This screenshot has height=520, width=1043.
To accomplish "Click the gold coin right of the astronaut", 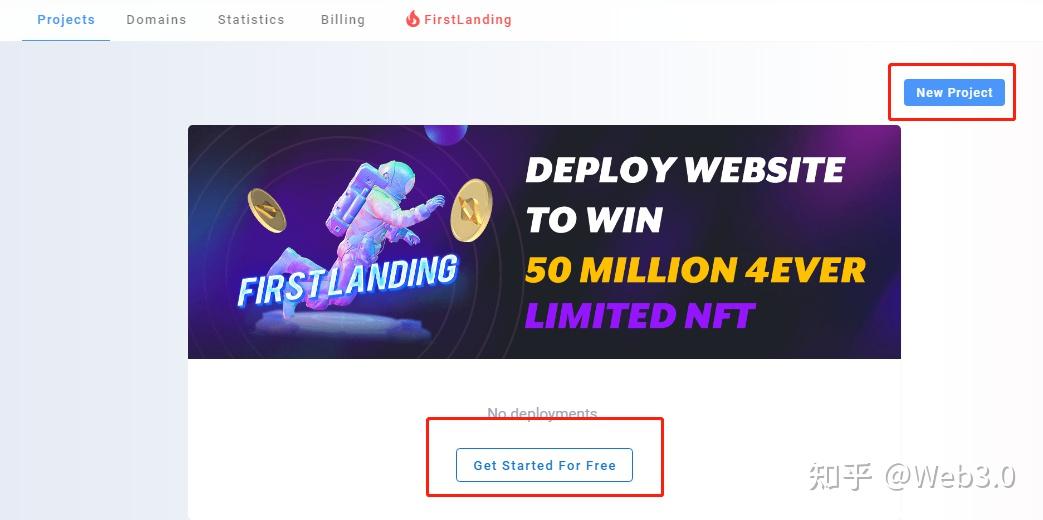I will 471,209.
